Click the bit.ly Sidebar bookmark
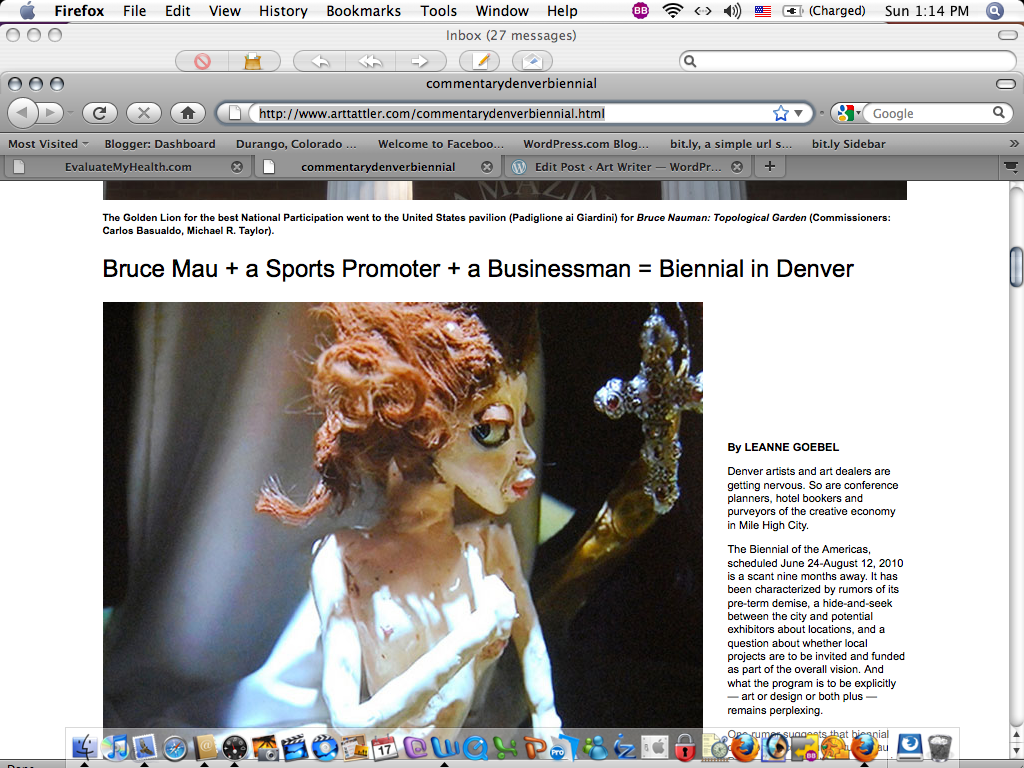The height and width of the screenshot is (768, 1024). click(848, 144)
